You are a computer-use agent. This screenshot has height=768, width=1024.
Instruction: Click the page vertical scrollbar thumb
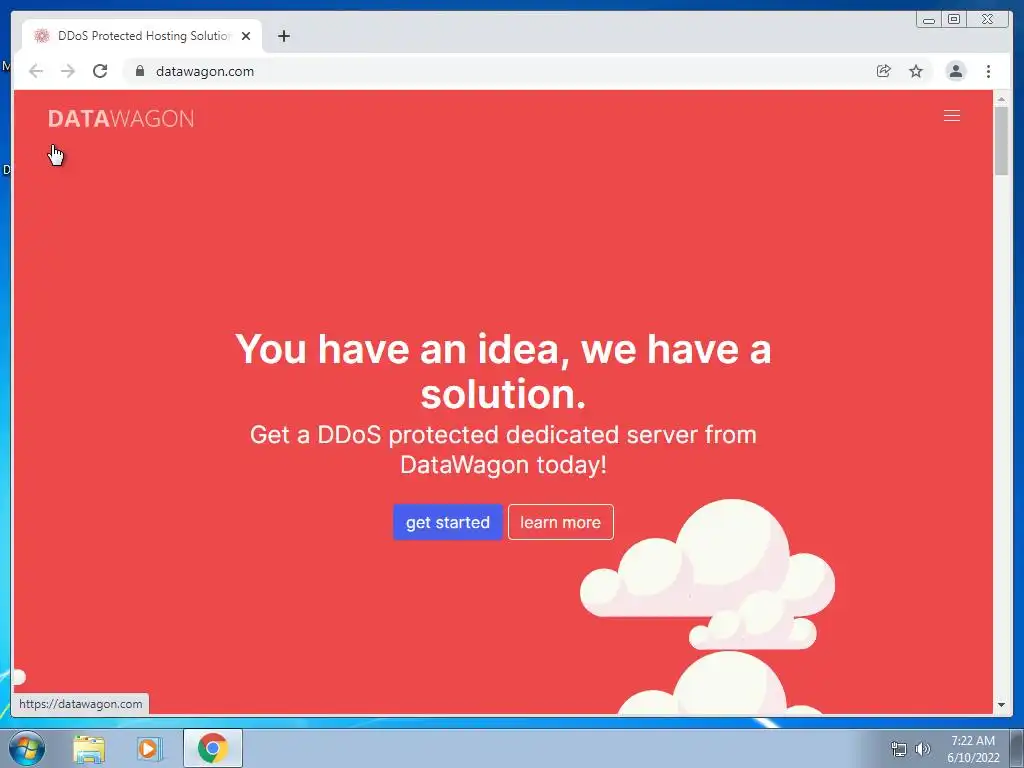click(x=1001, y=140)
